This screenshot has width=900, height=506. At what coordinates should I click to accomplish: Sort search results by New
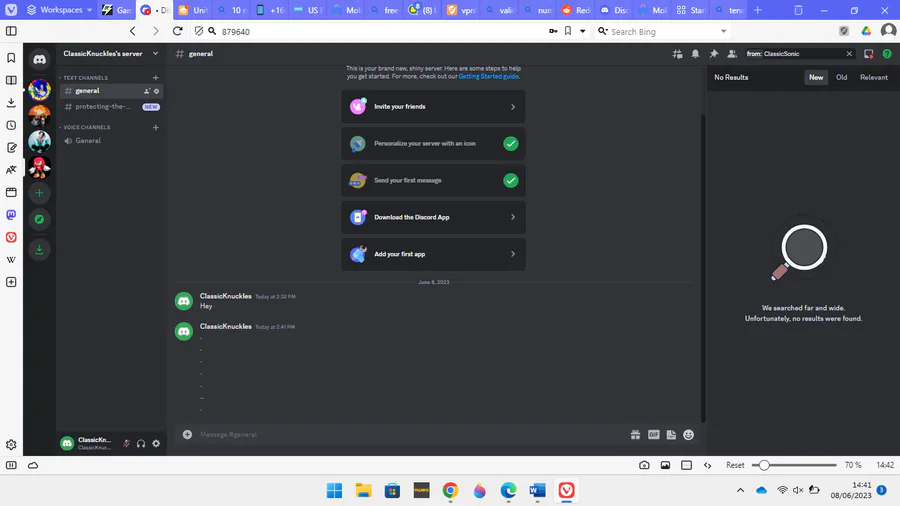click(816, 77)
